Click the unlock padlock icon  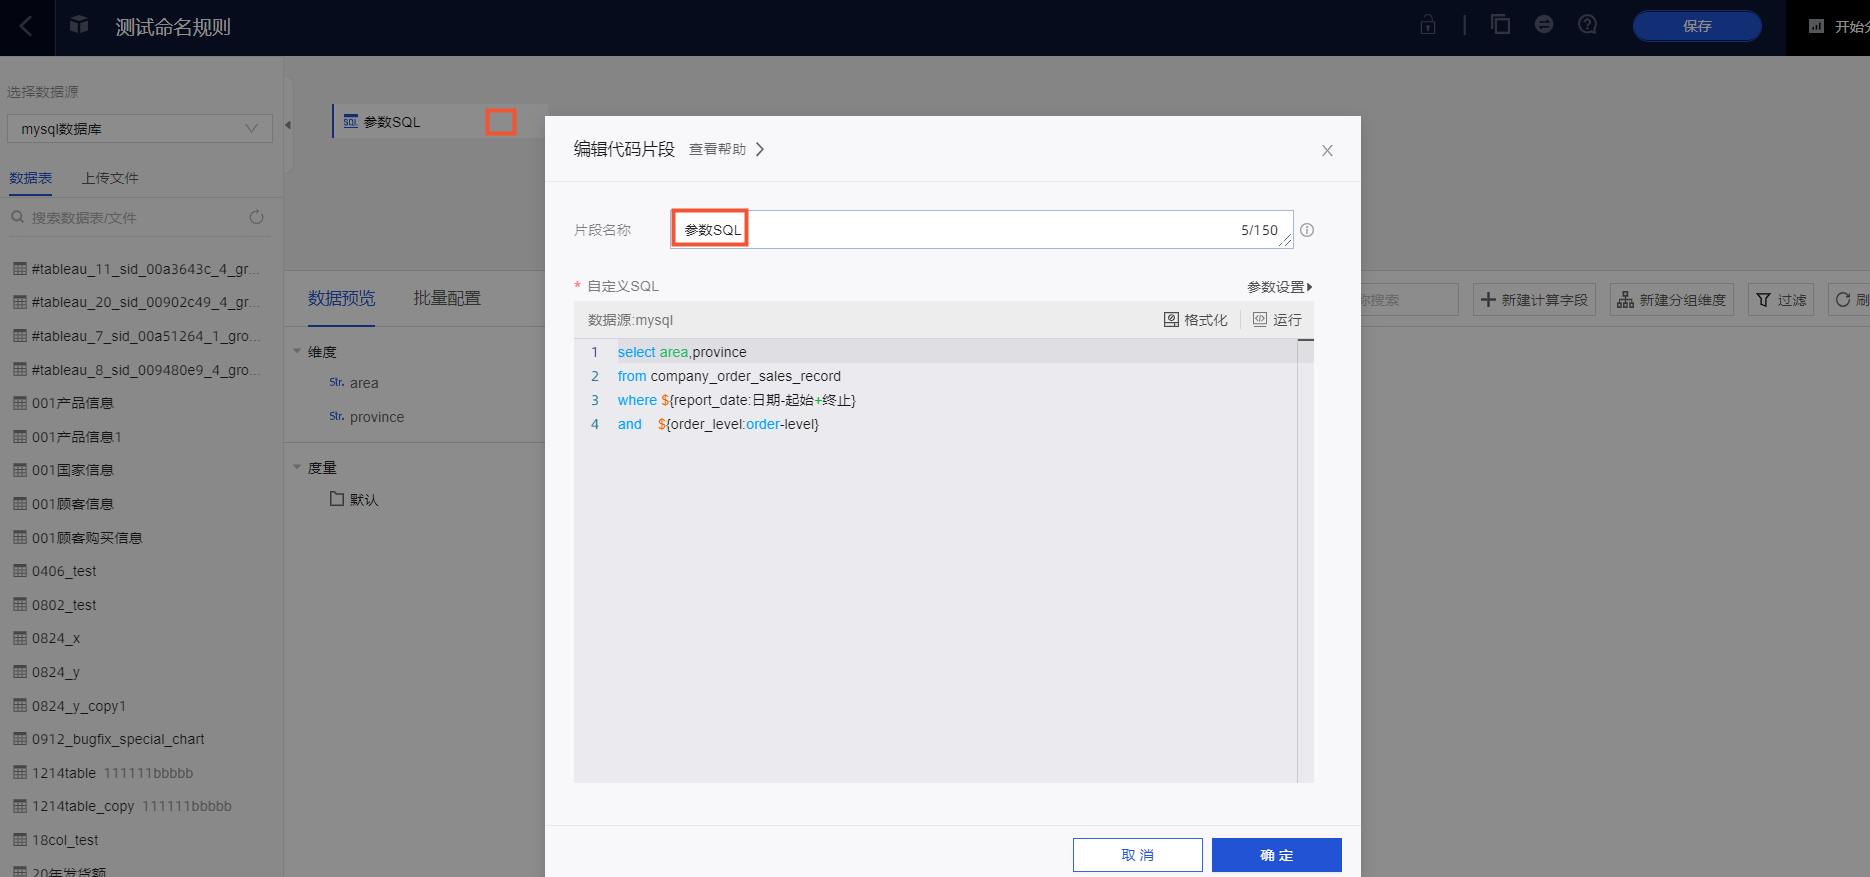tap(1428, 25)
